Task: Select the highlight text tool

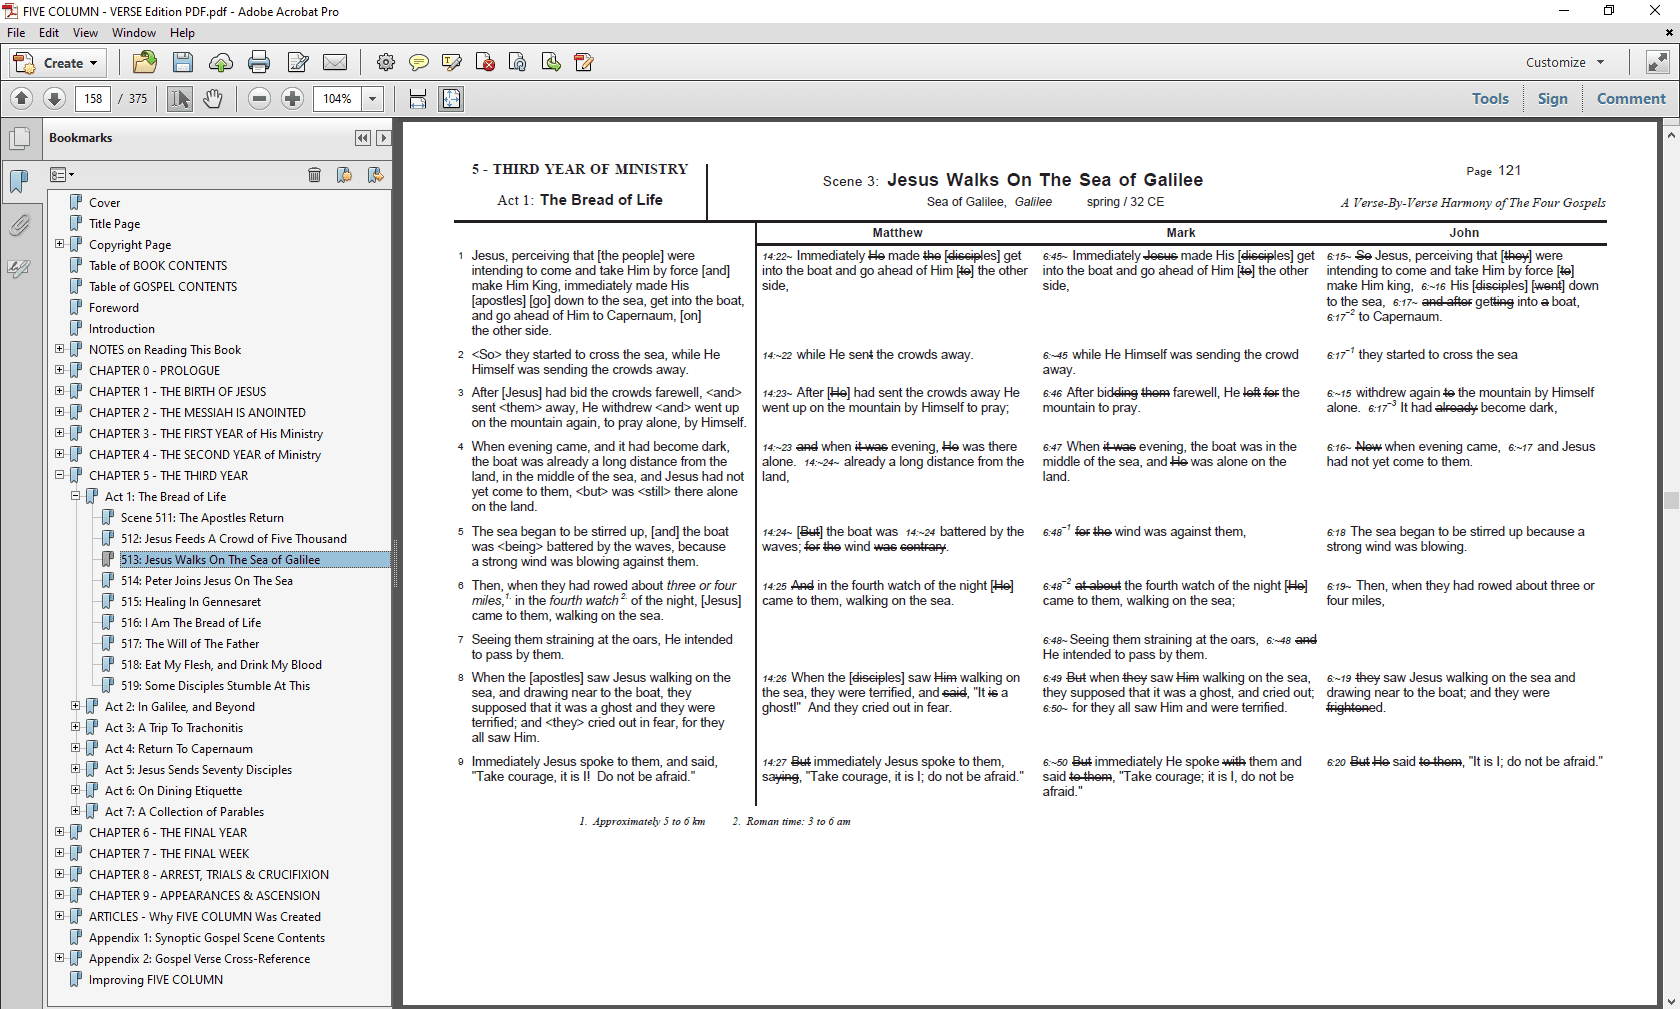Action: click(452, 63)
